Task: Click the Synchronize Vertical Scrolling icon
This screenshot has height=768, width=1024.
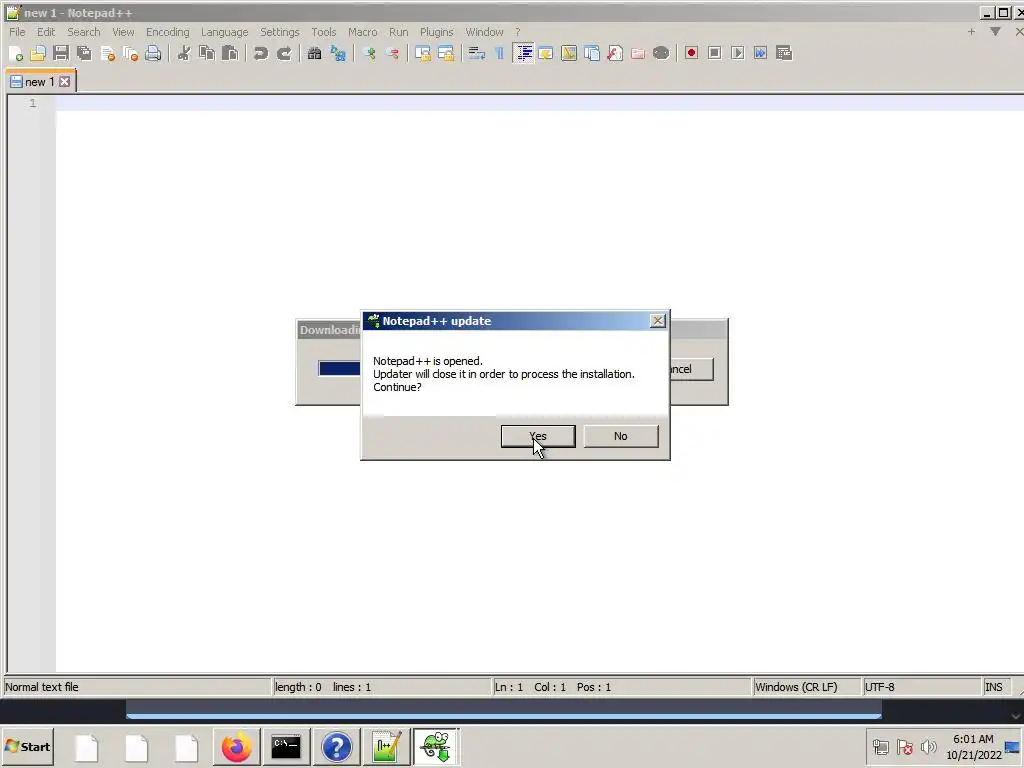Action: coord(423,54)
